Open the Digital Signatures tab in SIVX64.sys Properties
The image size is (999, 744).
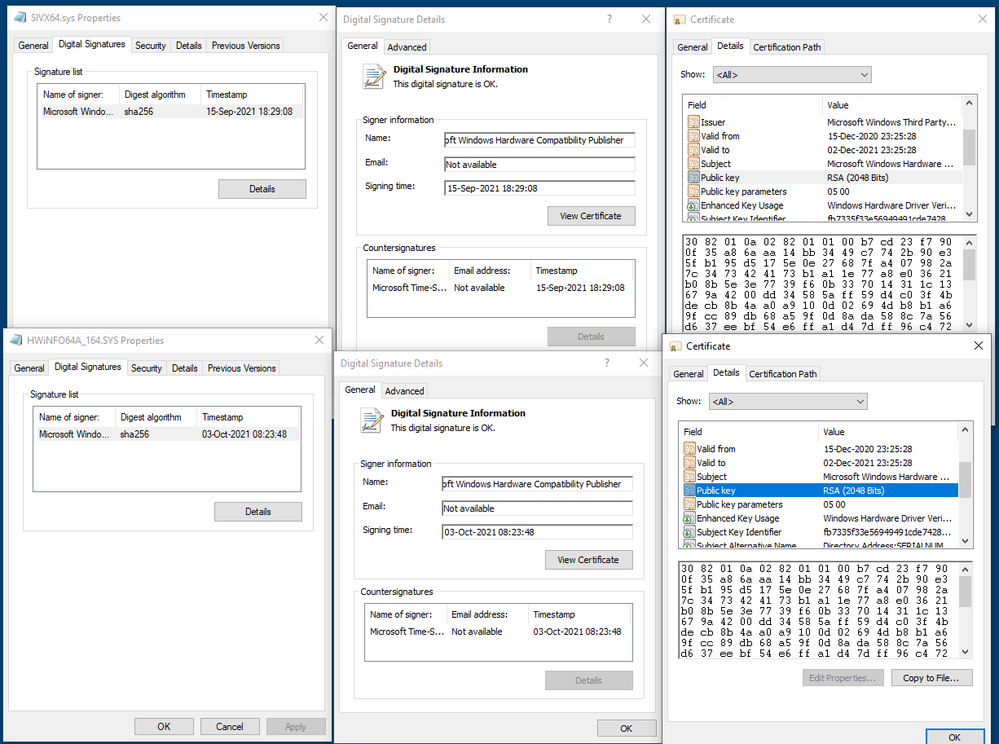pos(92,44)
